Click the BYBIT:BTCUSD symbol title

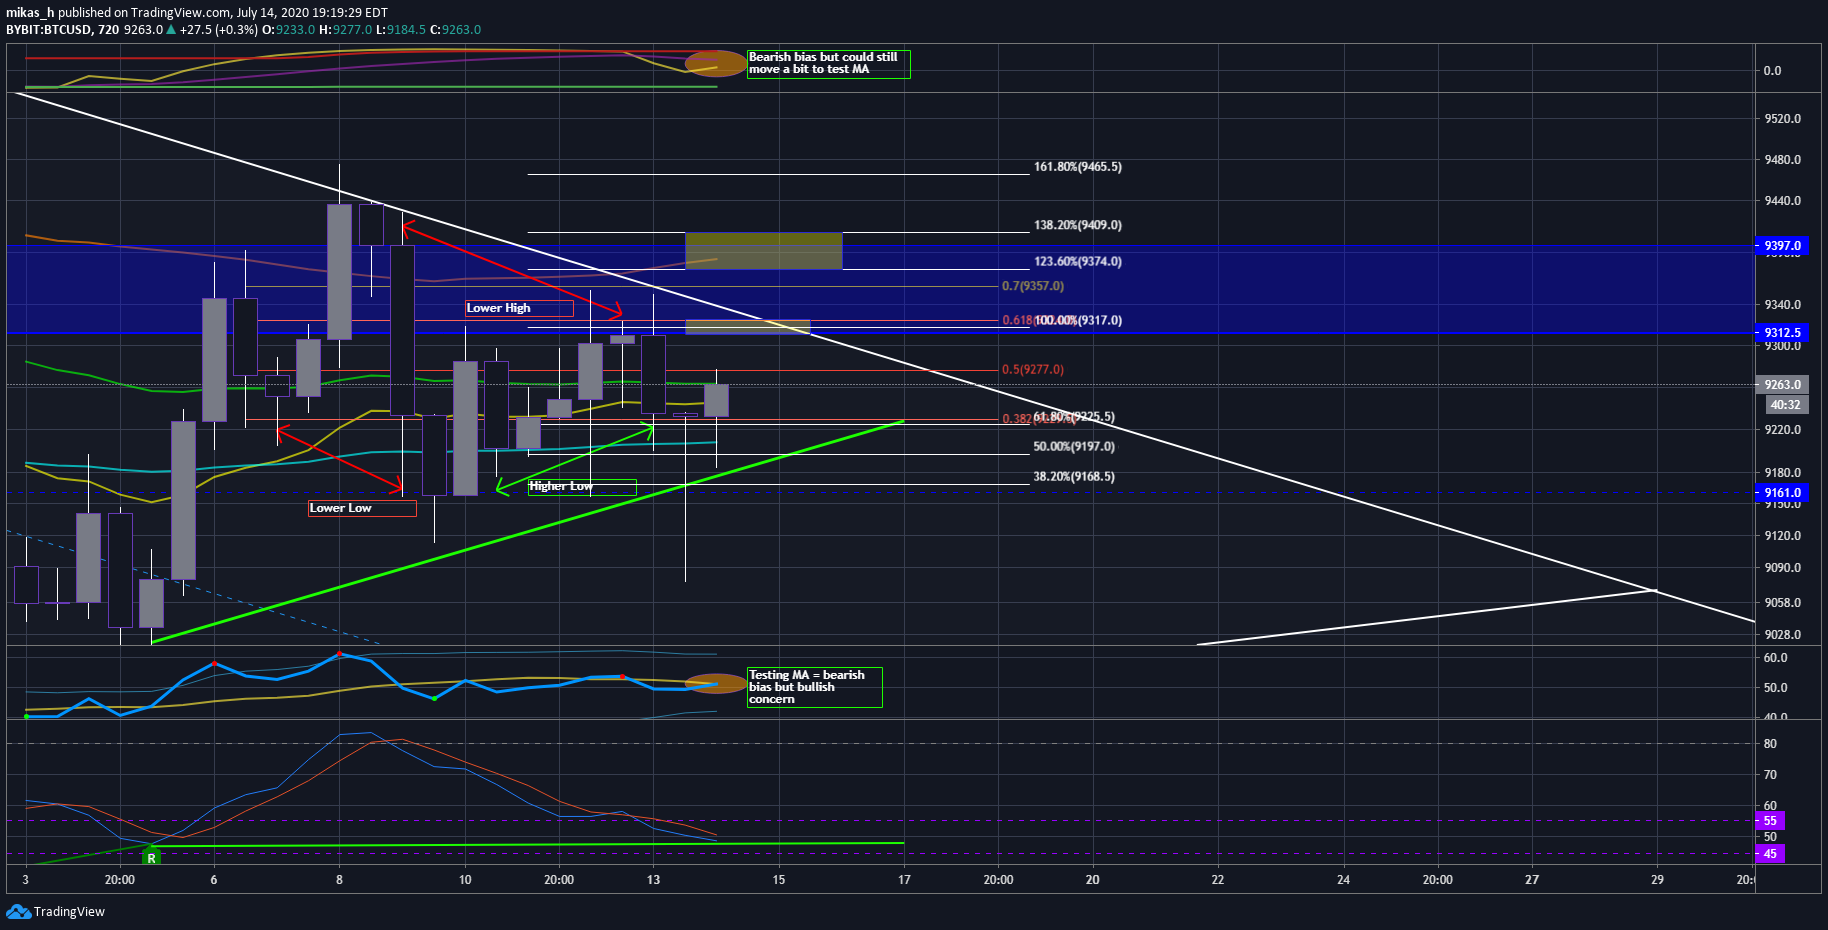click(x=62, y=29)
